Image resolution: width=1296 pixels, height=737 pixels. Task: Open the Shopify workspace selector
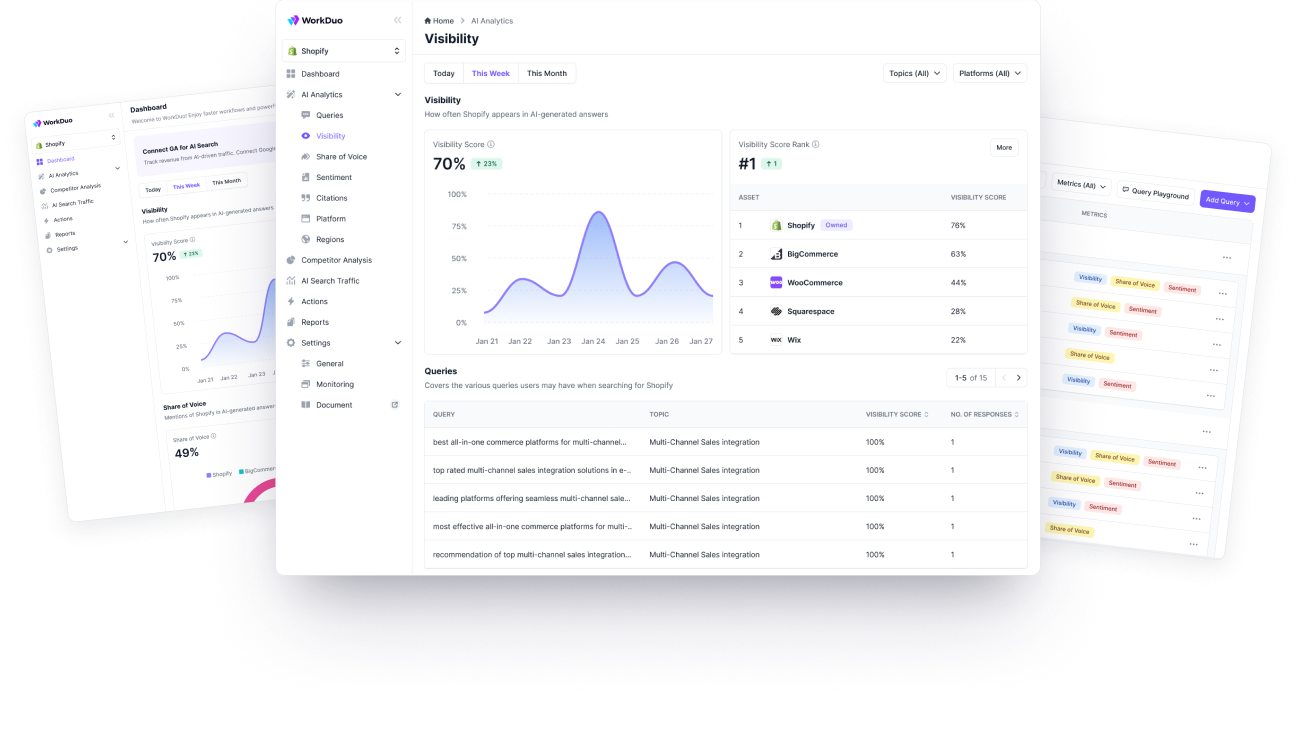tap(344, 51)
